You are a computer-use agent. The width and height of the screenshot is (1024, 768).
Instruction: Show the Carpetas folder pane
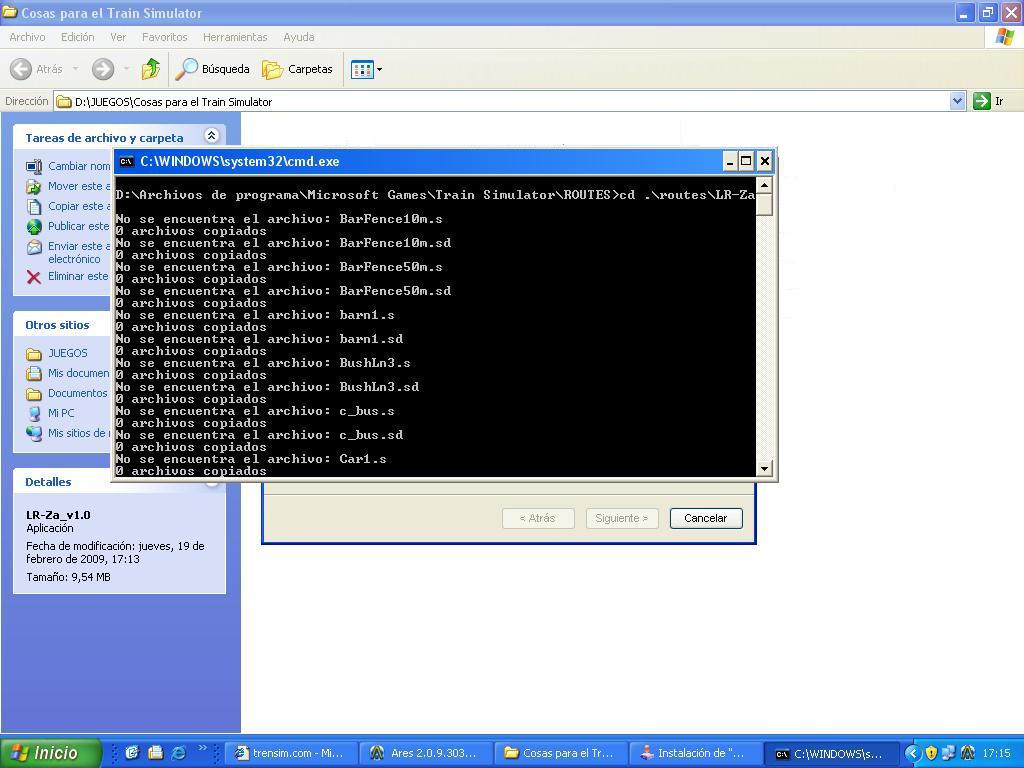tap(298, 69)
